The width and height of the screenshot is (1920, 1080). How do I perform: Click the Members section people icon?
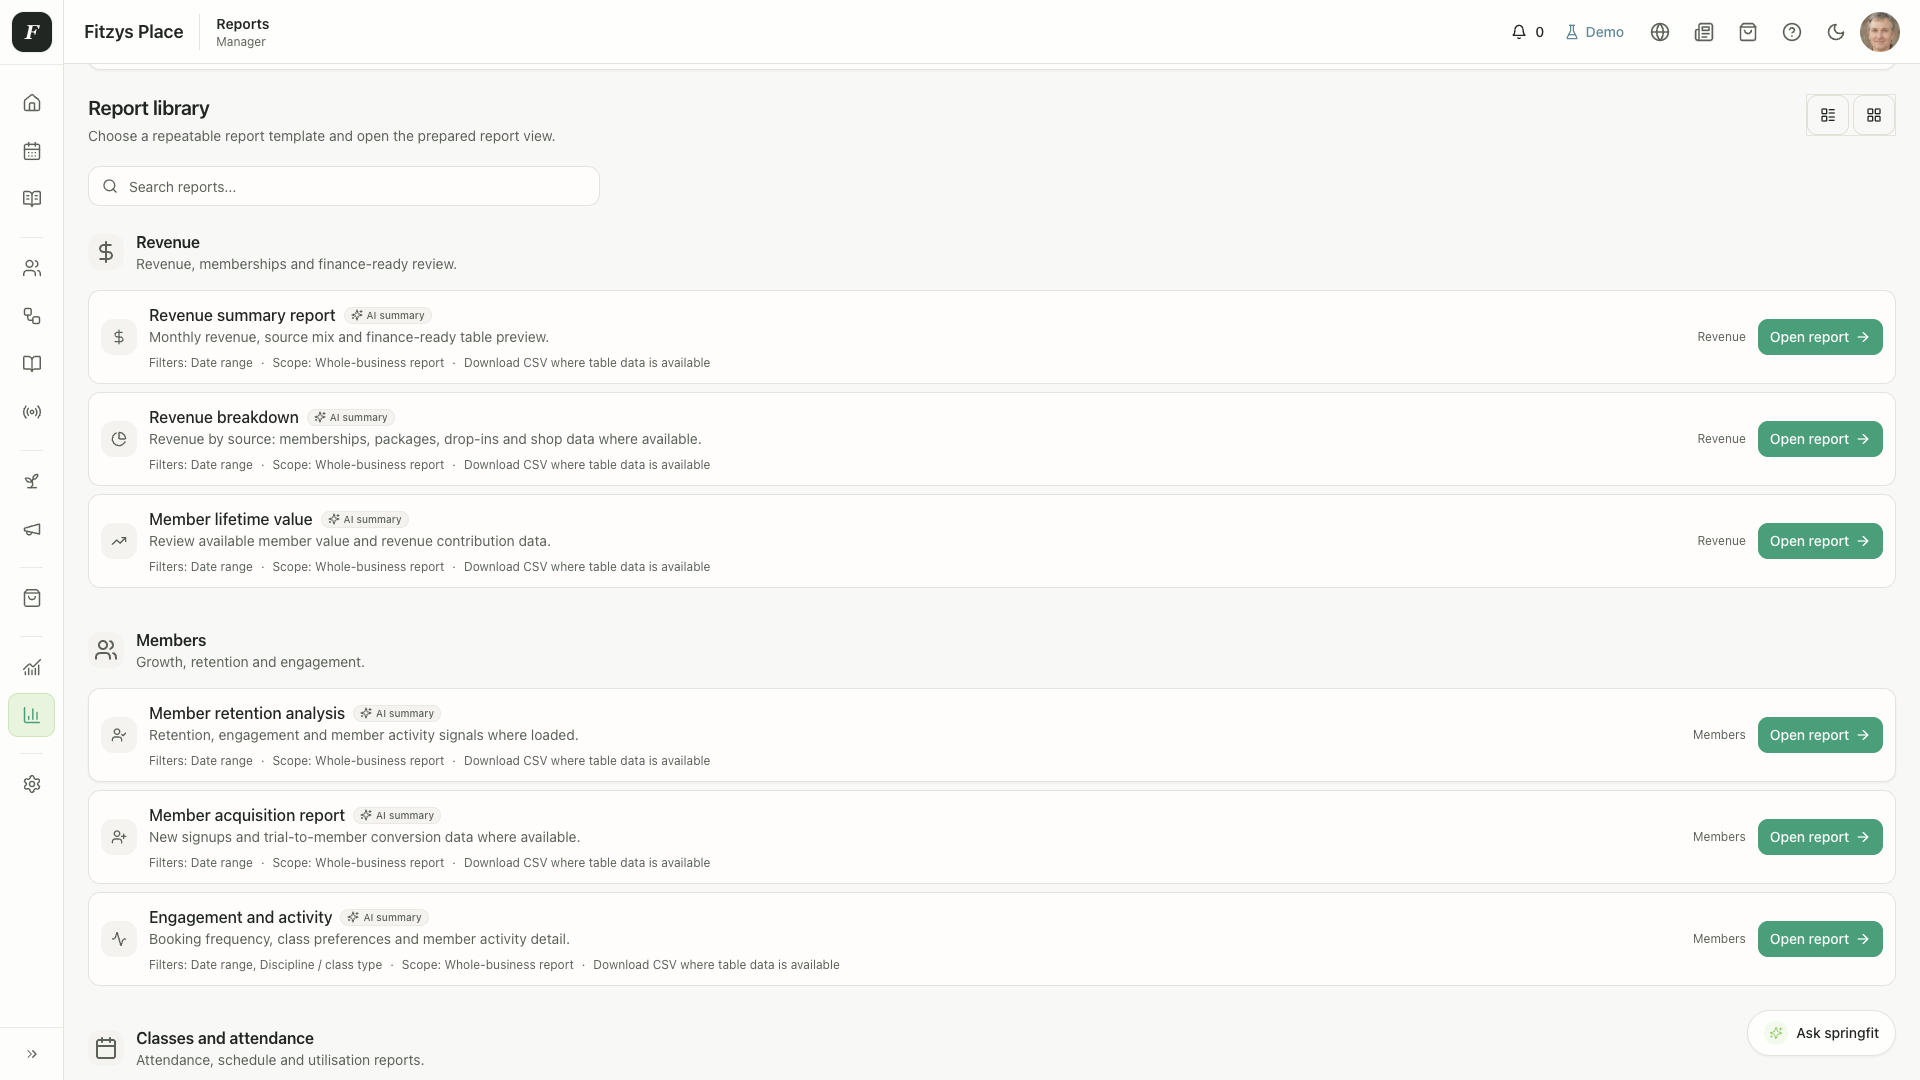pyautogui.click(x=106, y=650)
